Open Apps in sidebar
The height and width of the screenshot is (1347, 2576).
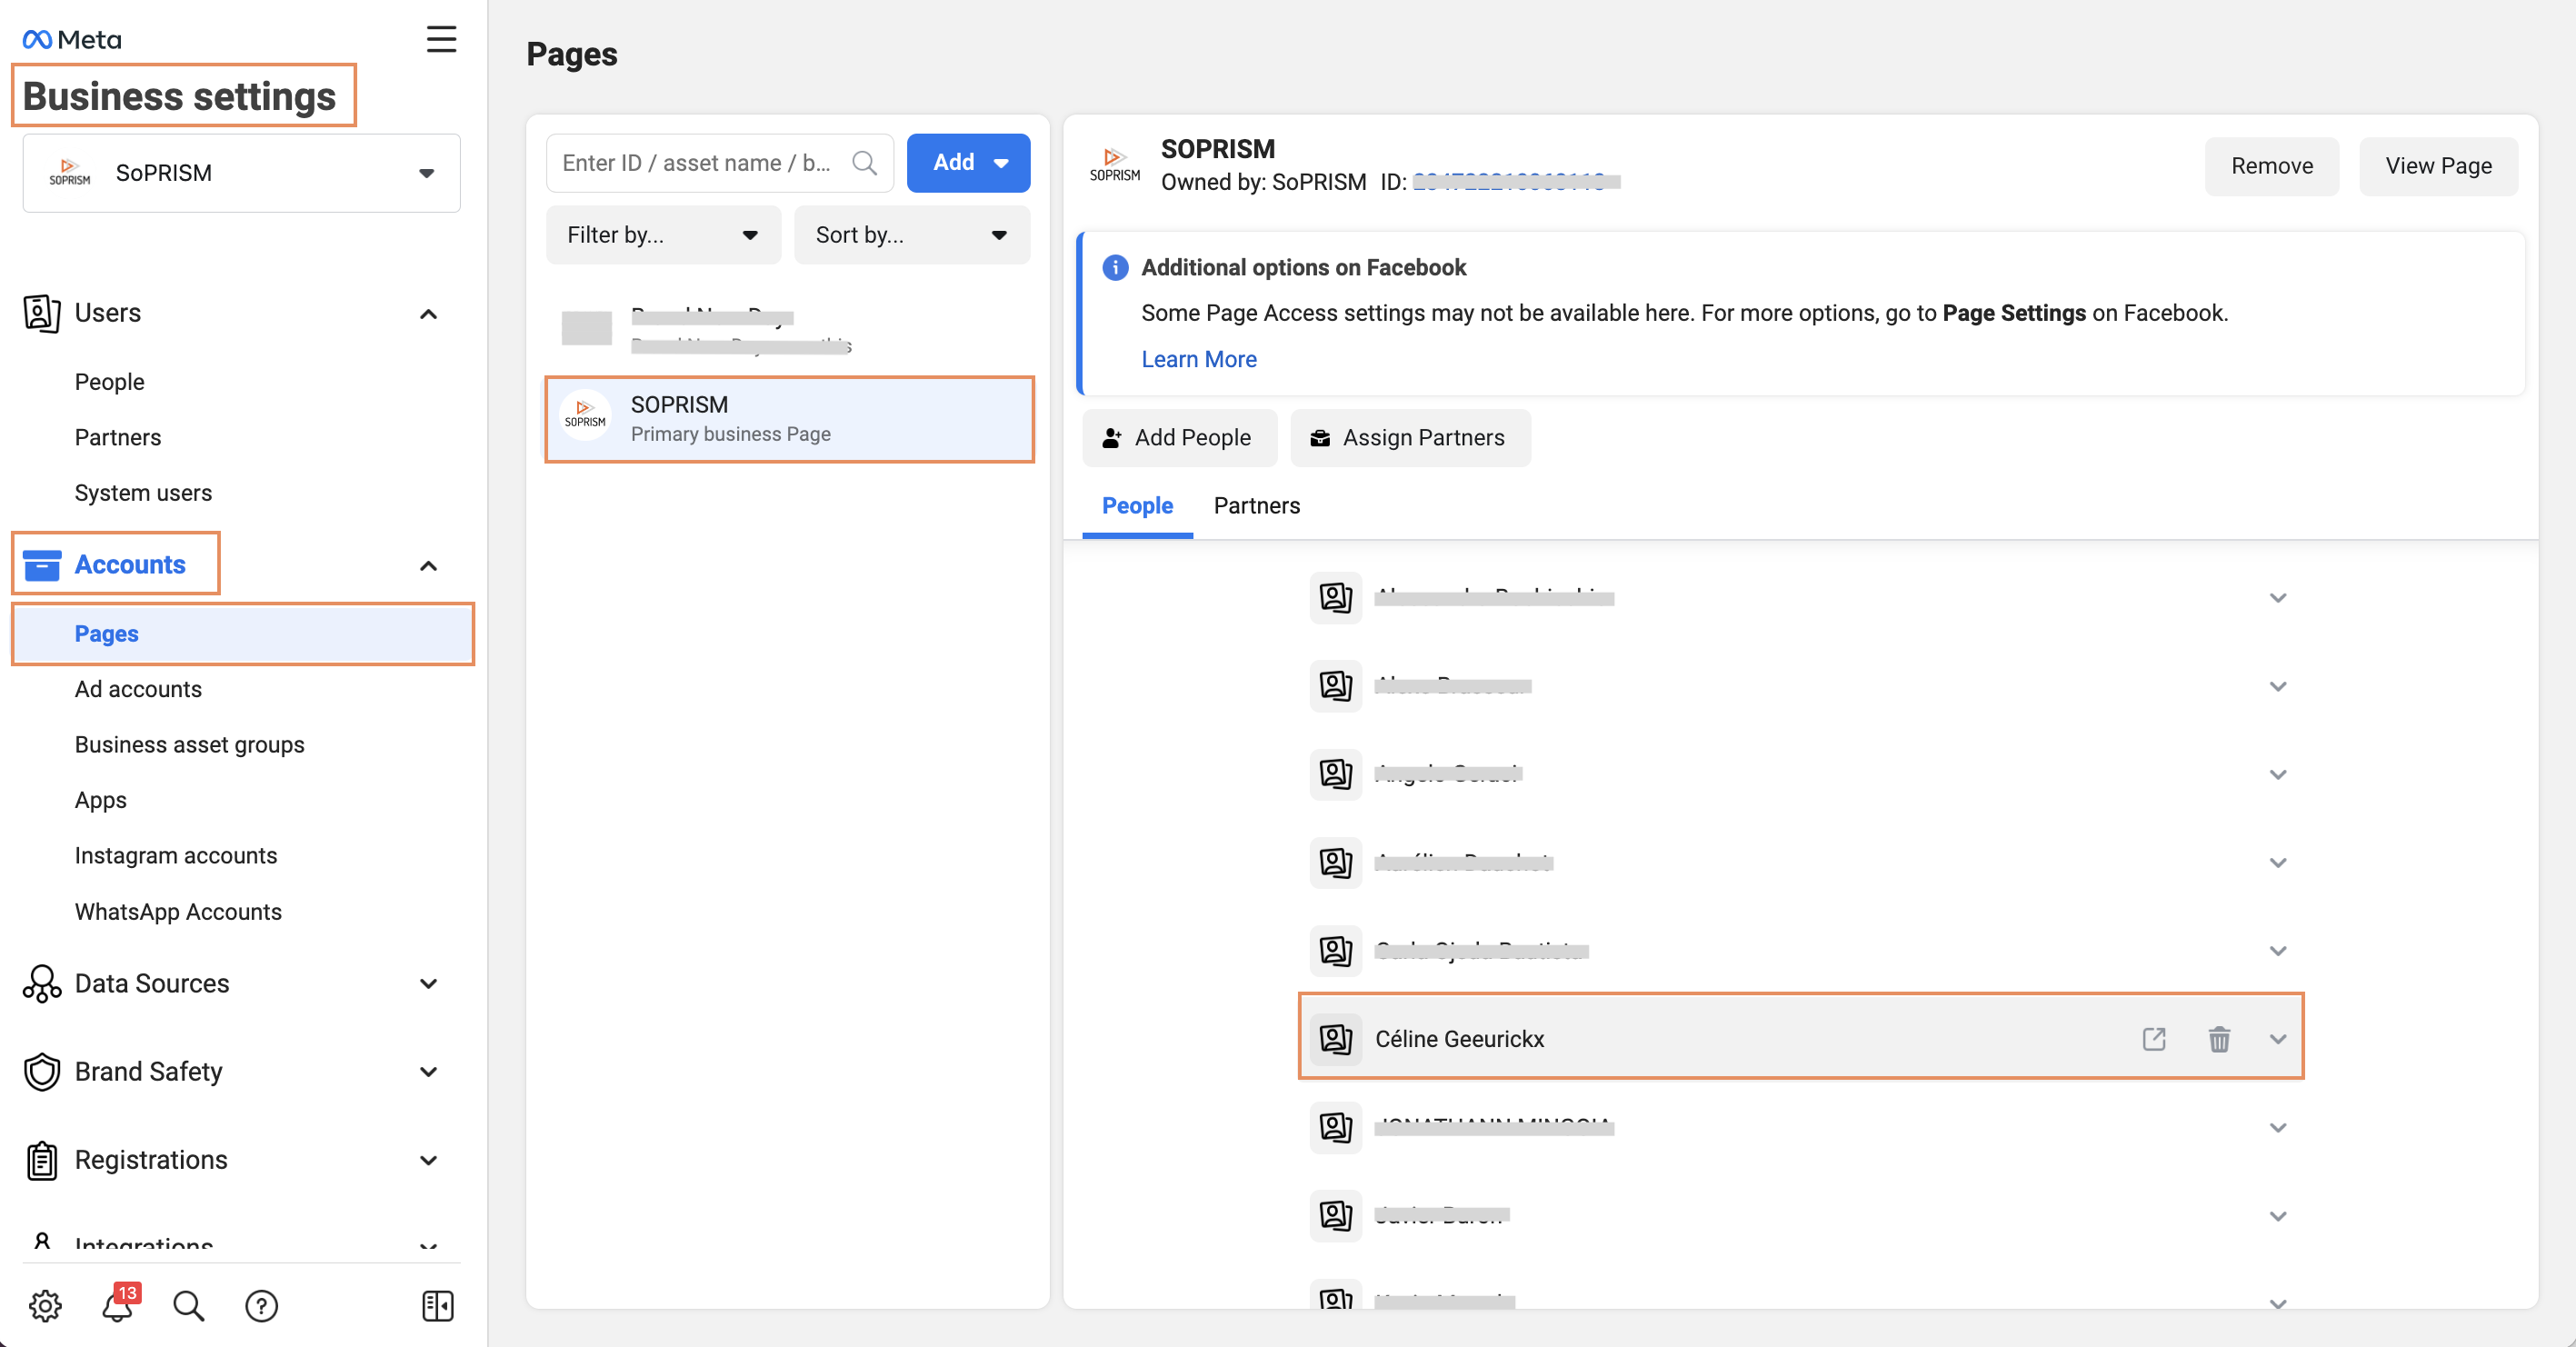pos(100,800)
